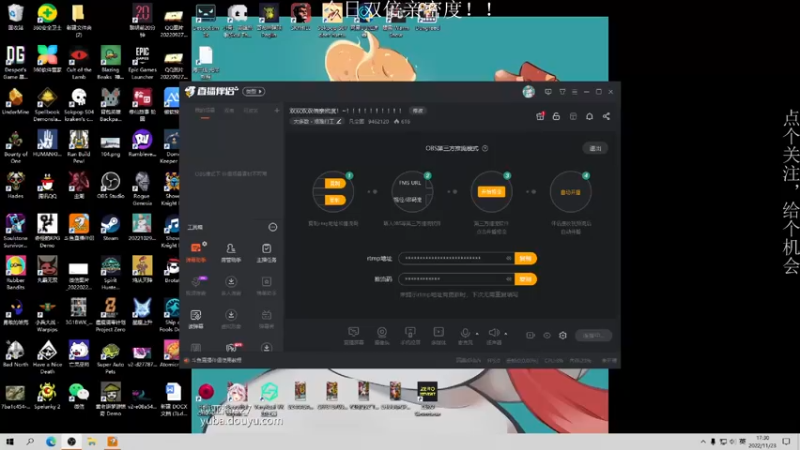The height and width of the screenshot is (450, 800).
Task: Collapse the toolbox with the round minus icon
Action: point(273,227)
